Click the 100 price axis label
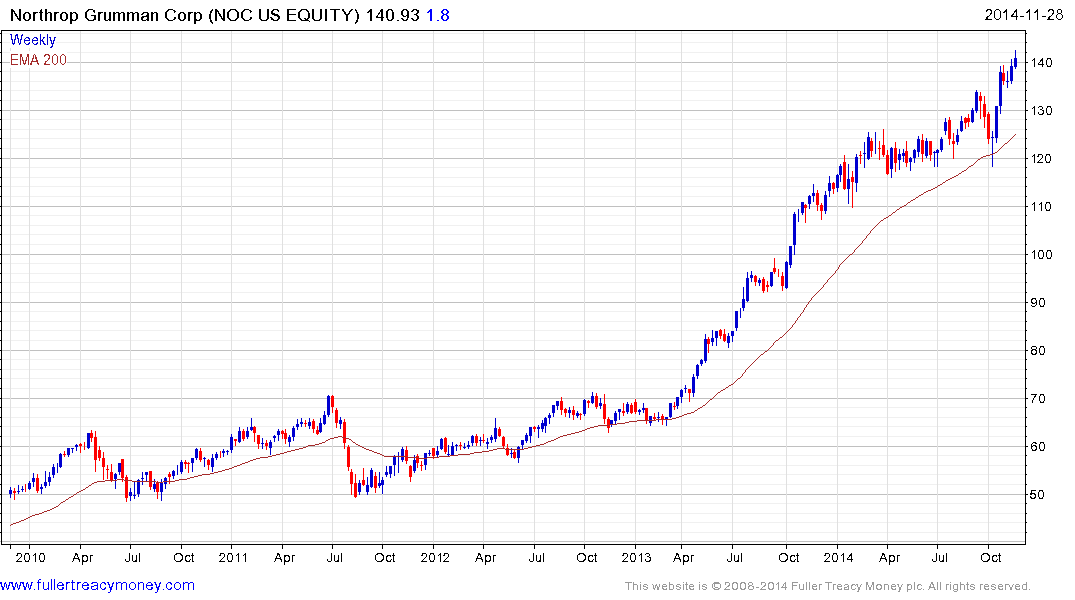The height and width of the screenshot is (600, 1075). (x=1041, y=254)
